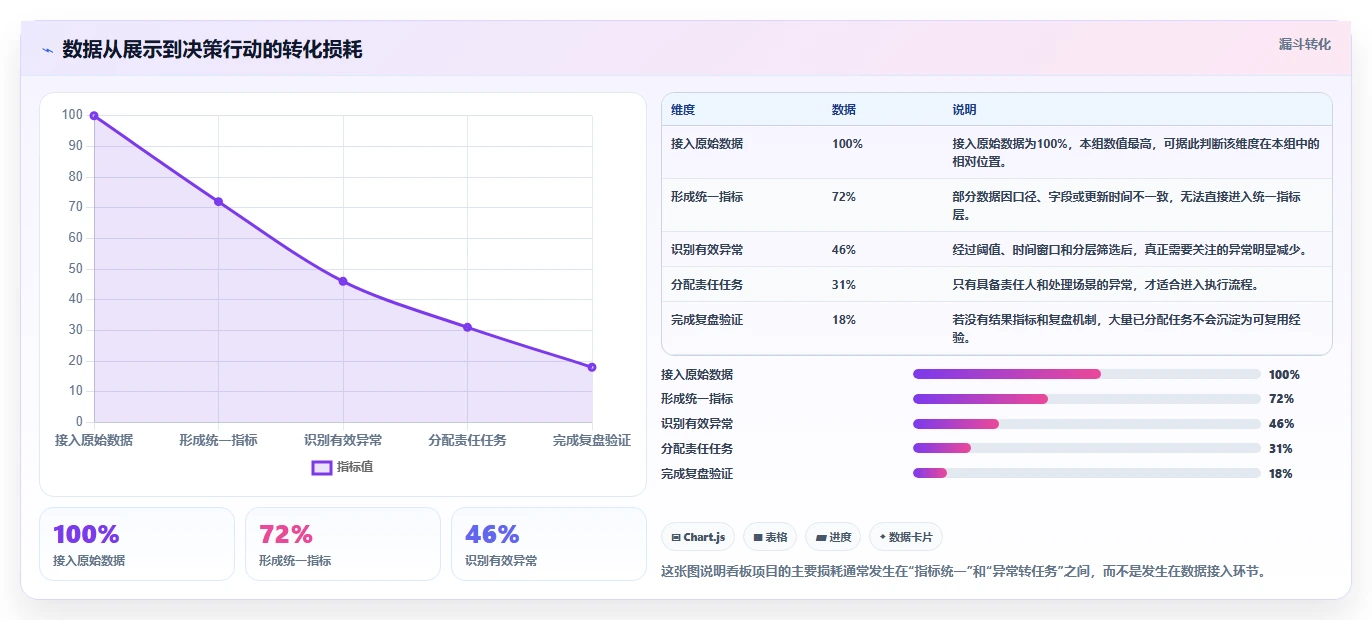This screenshot has width=1372, height=620.
Task: Click the 31% cell in the table
Action: pyautogui.click(x=844, y=285)
